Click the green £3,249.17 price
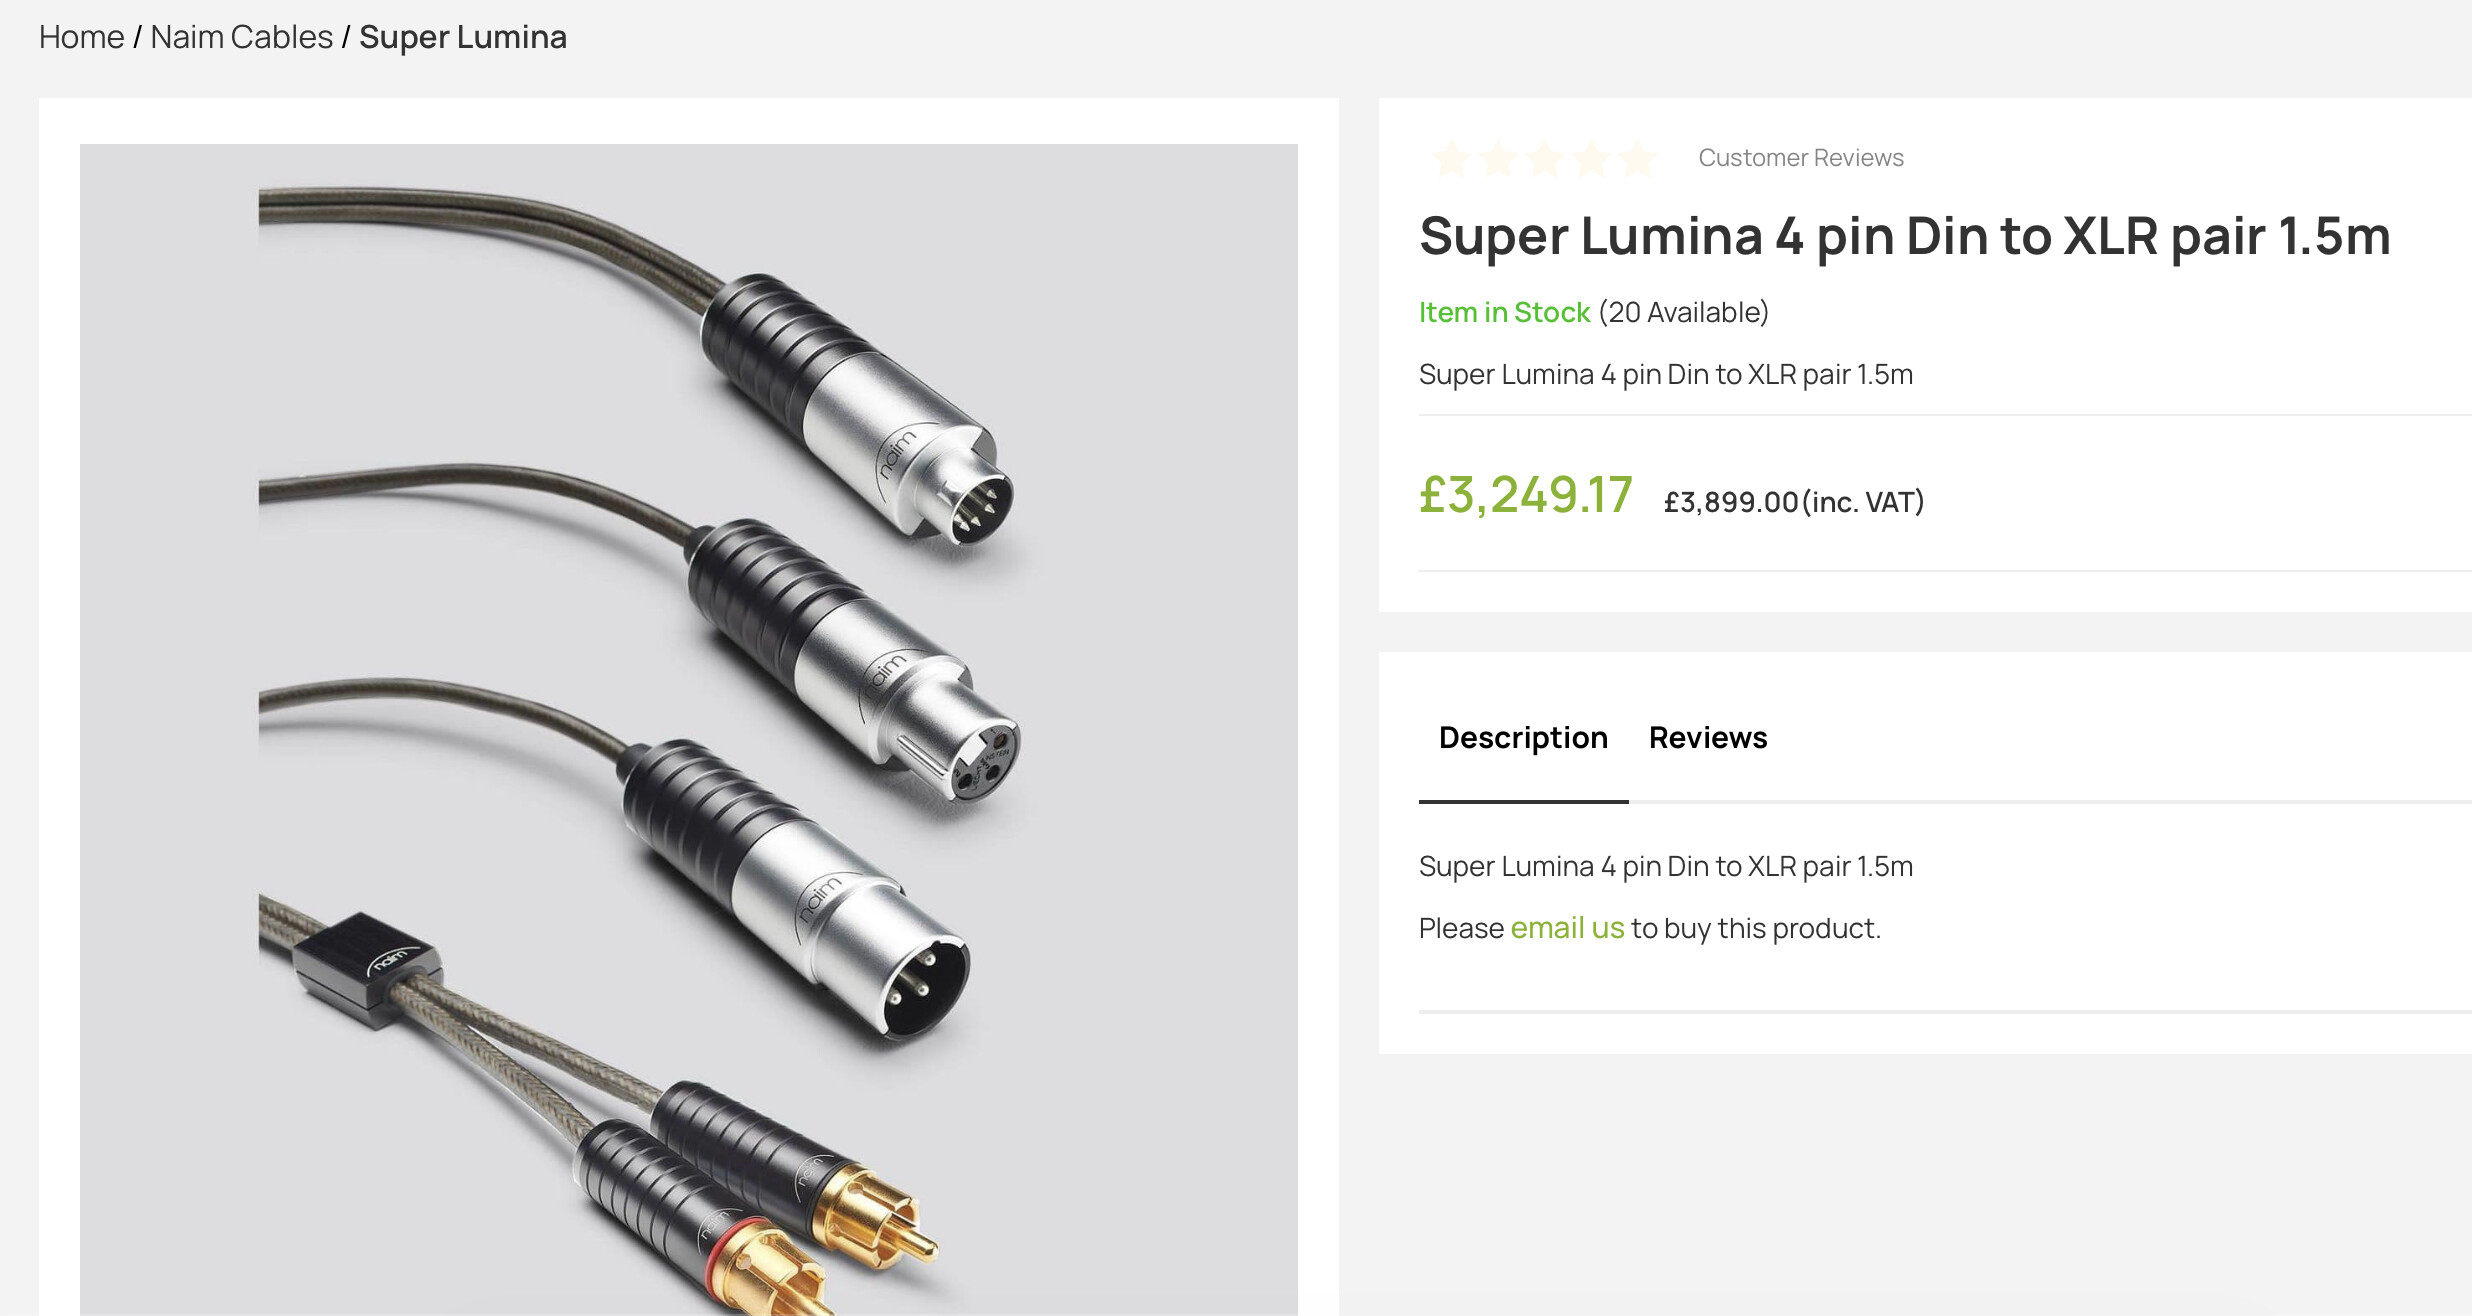The image size is (2472, 1316). click(1525, 495)
